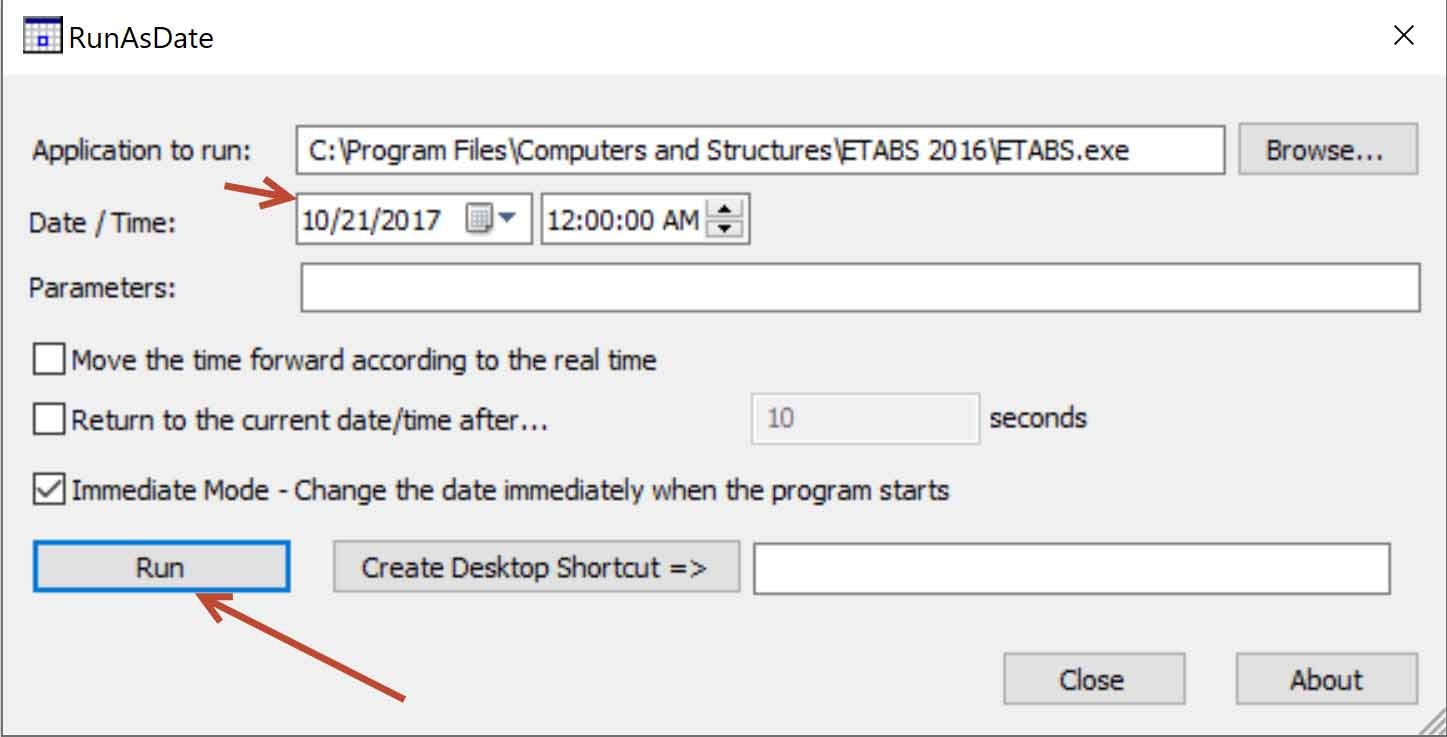This screenshot has width=1447, height=737.
Task: Enable moving time forward according to real time
Action: coord(46,357)
